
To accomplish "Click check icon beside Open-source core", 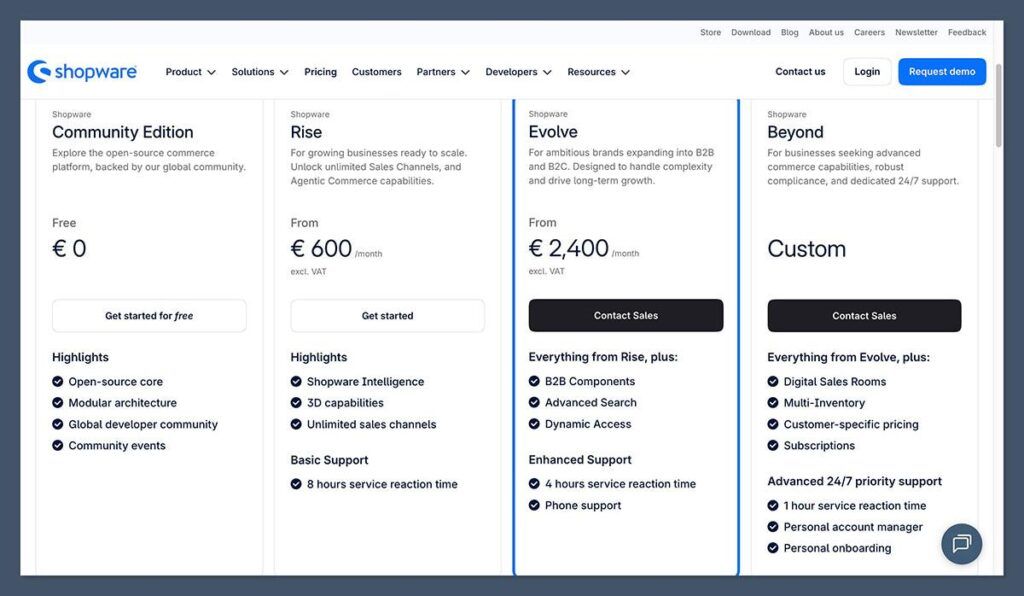I will 57,381.
